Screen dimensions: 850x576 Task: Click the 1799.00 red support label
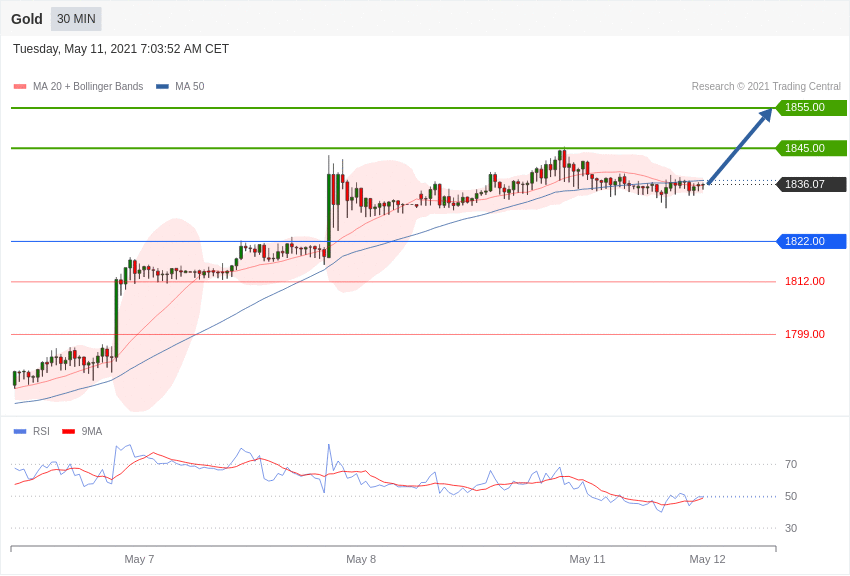(804, 334)
